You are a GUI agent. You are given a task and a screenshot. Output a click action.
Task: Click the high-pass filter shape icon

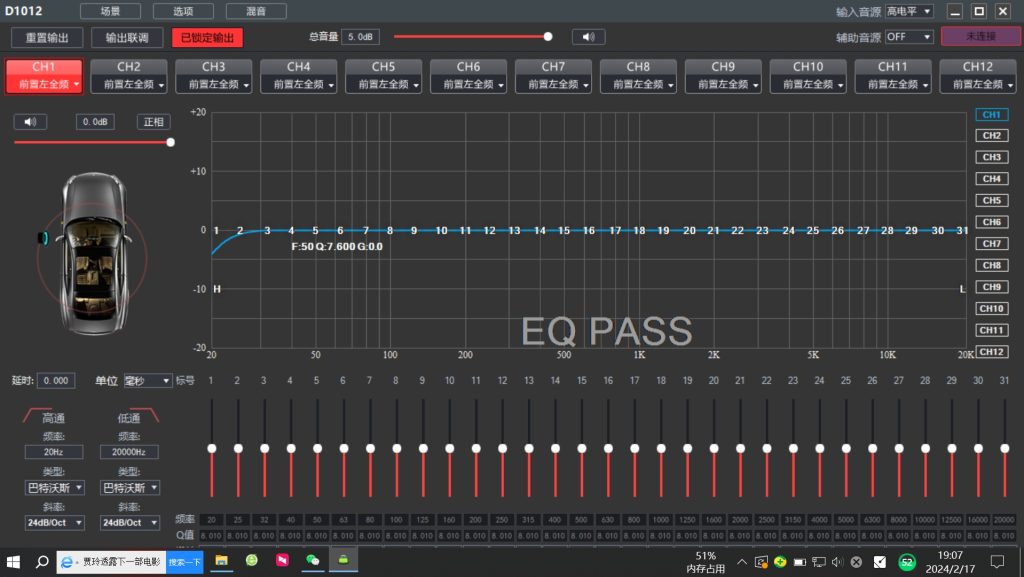coord(36,415)
